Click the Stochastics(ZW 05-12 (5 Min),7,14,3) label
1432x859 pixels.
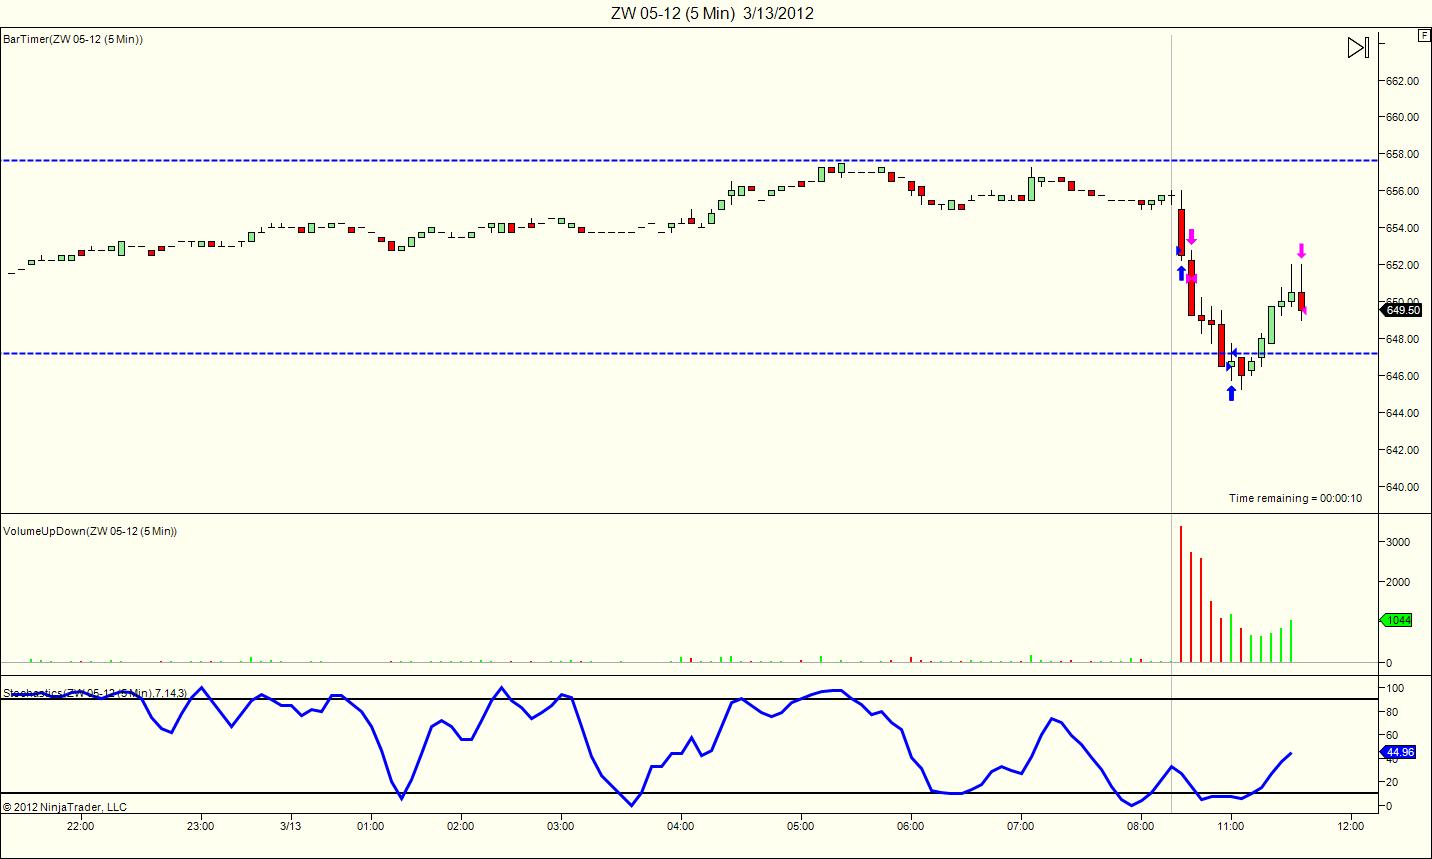[95, 693]
